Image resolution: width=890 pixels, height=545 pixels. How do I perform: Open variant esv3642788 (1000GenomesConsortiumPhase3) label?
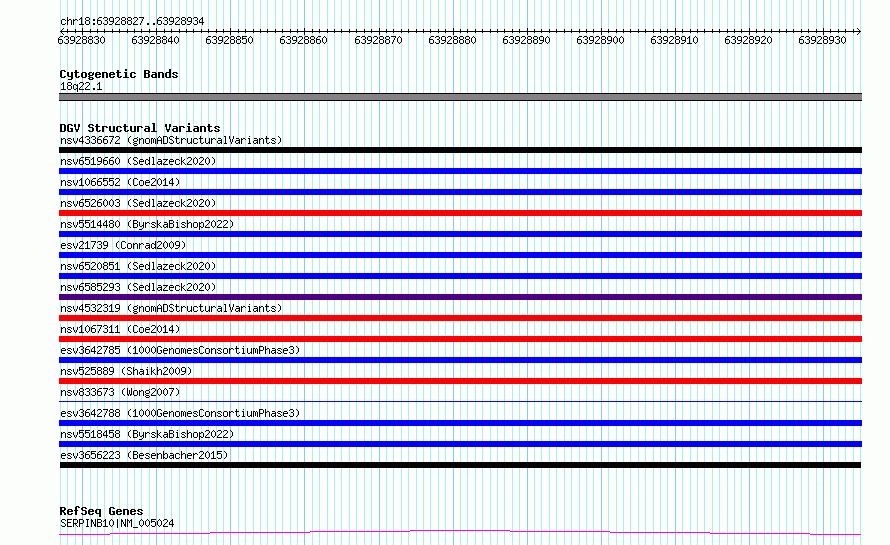click(180, 413)
